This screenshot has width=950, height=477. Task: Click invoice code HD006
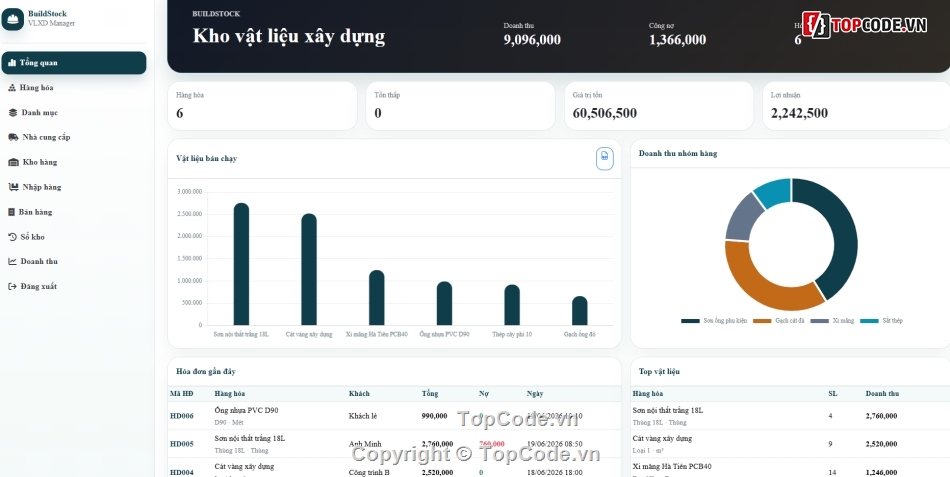click(182, 416)
